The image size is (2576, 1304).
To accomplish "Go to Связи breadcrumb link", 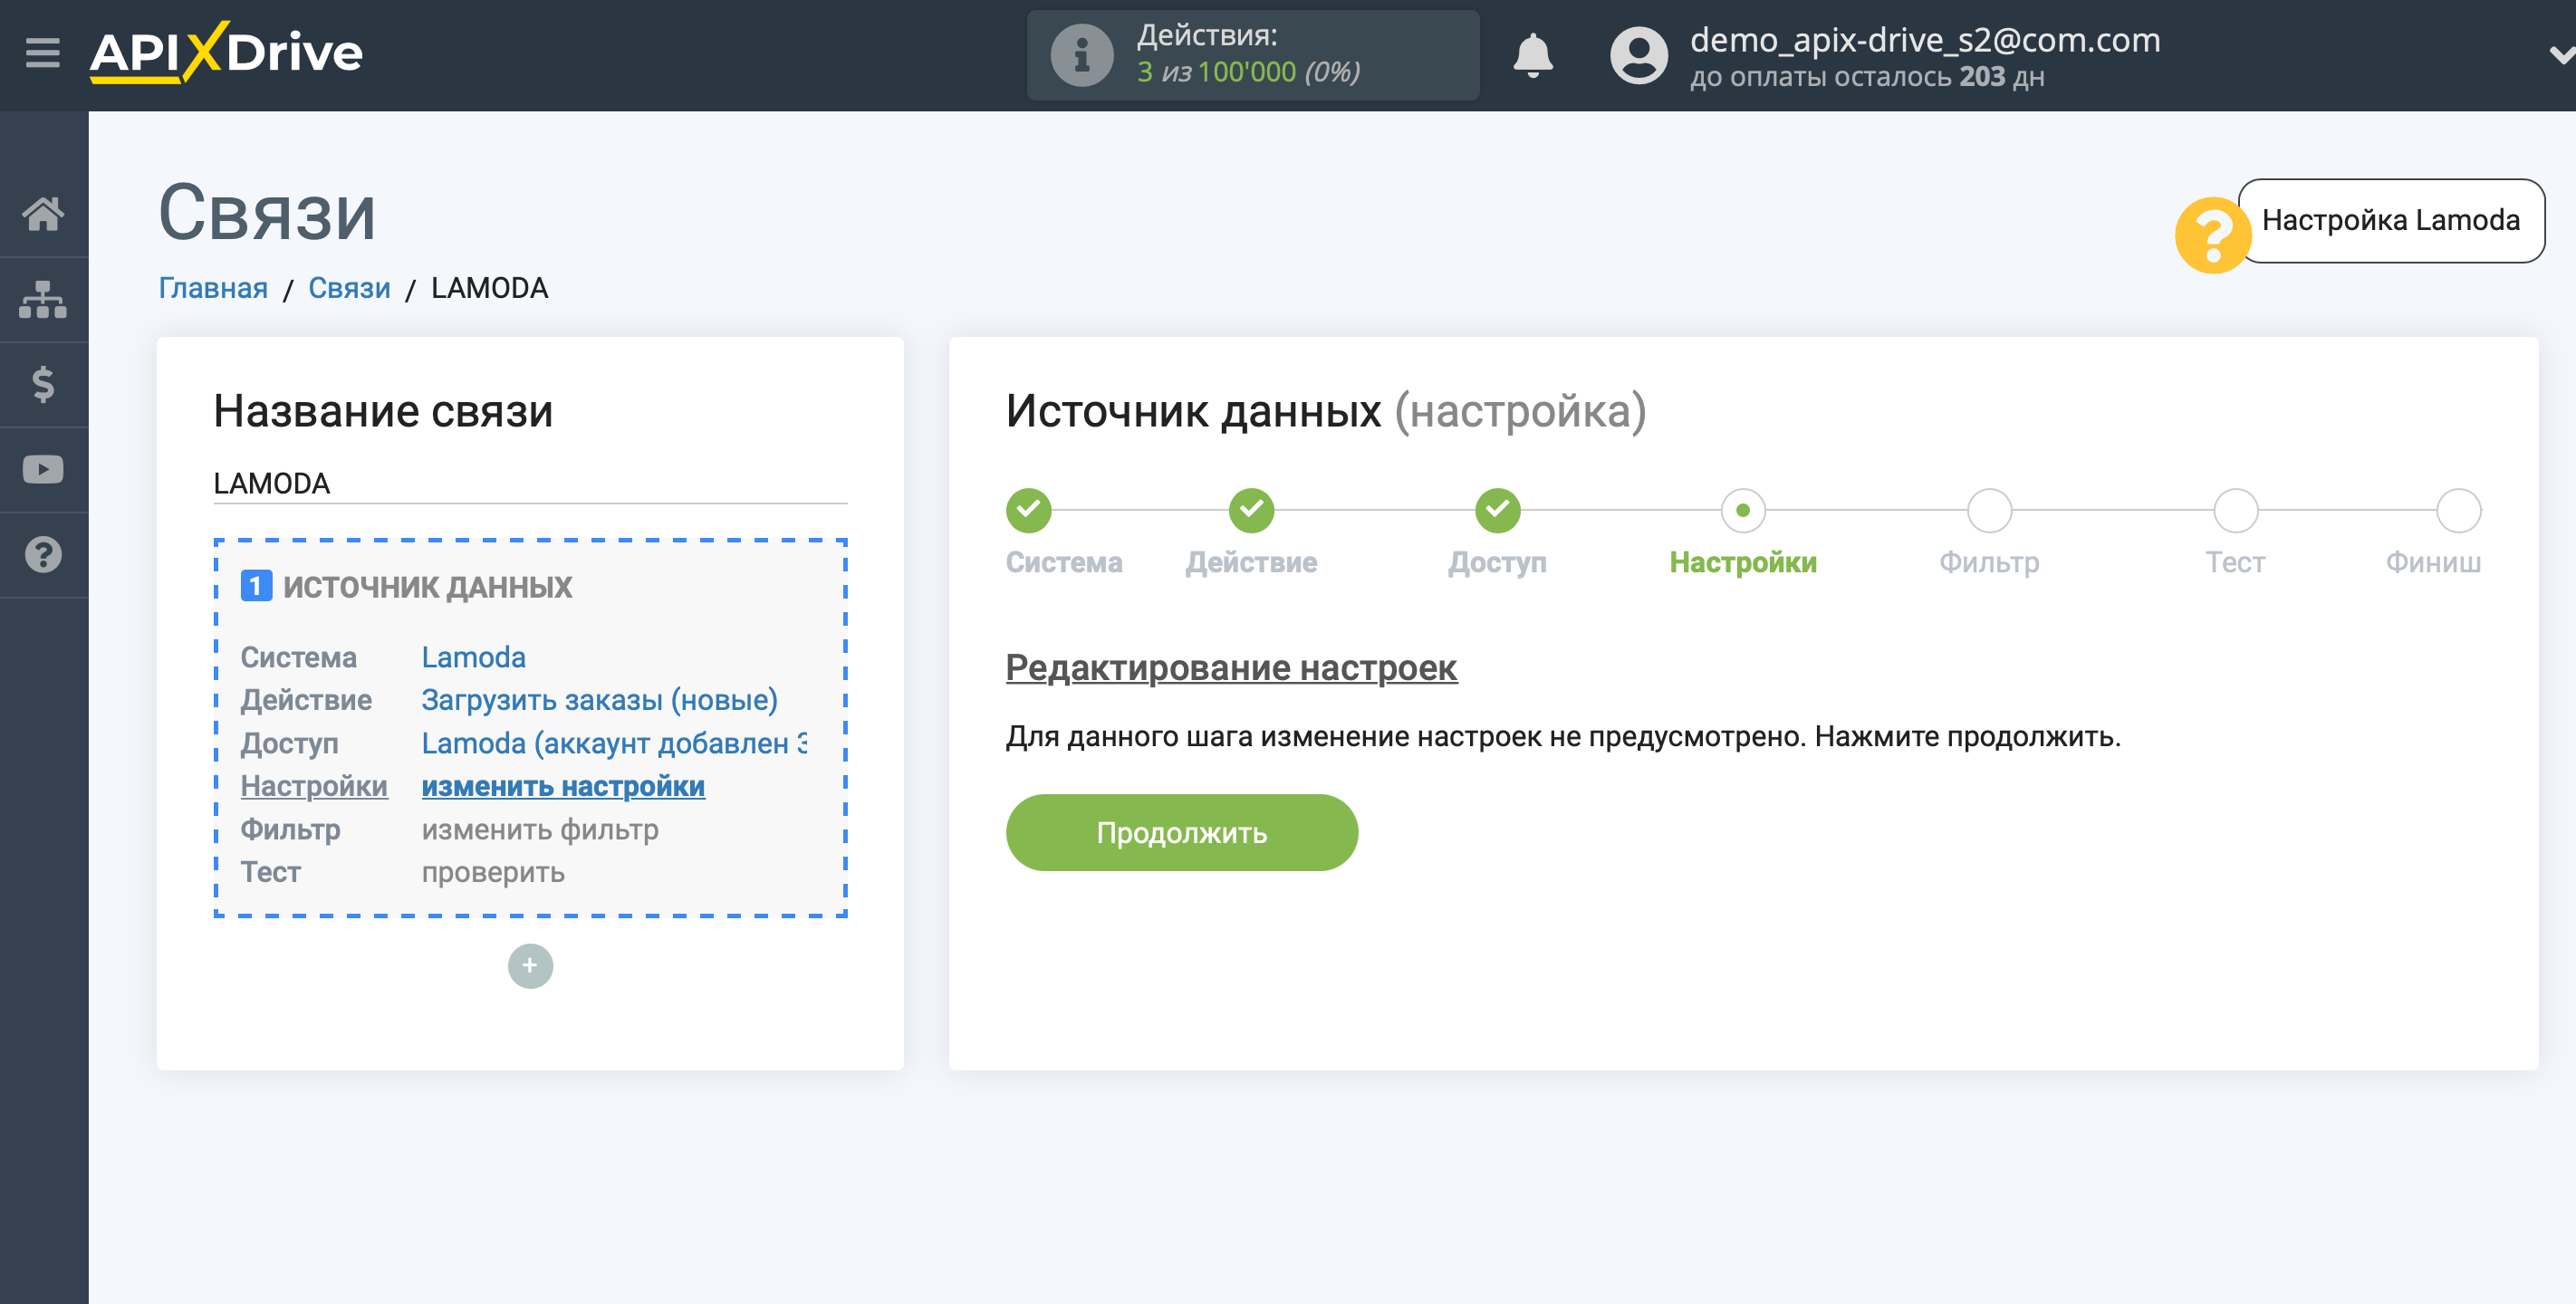I will (x=349, y=288).
